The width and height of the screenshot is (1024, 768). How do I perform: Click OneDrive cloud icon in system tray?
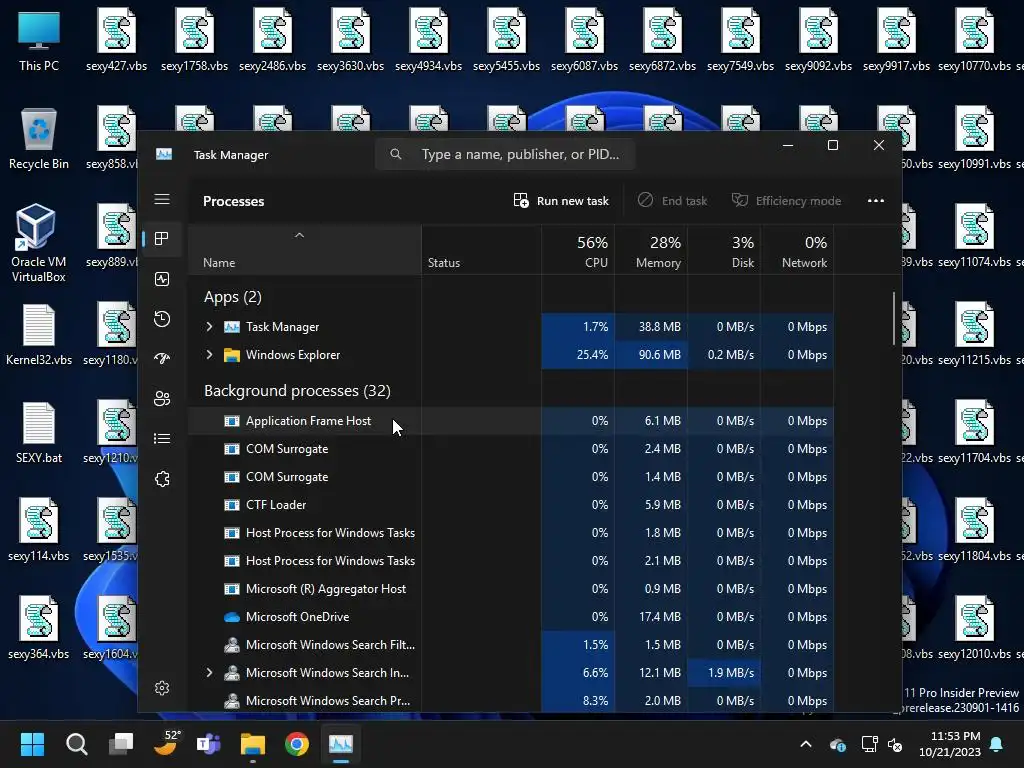click(838, 744)
